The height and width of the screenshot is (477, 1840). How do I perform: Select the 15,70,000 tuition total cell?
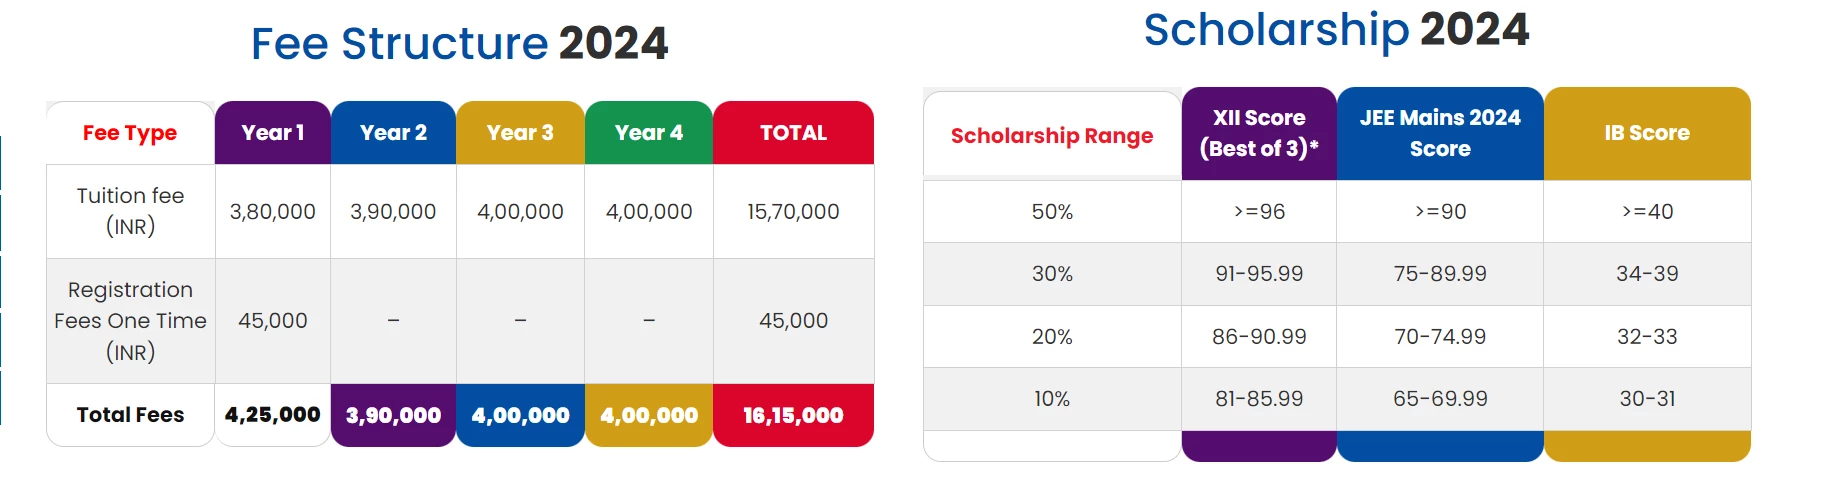[793, 212]
